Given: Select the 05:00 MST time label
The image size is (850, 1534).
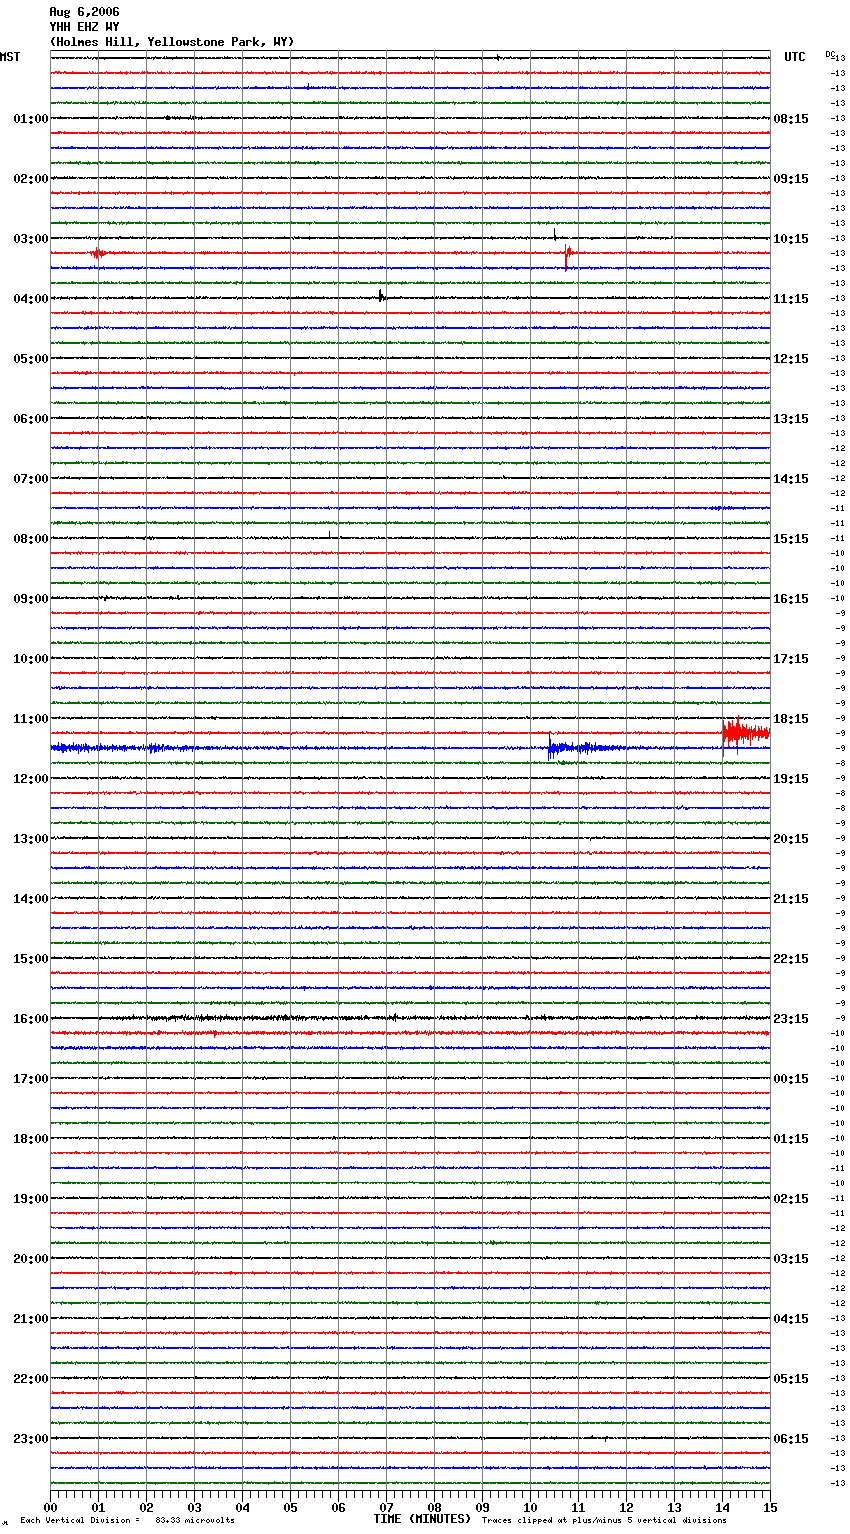Looking at the screenshot, I should (x=31, y=359).
